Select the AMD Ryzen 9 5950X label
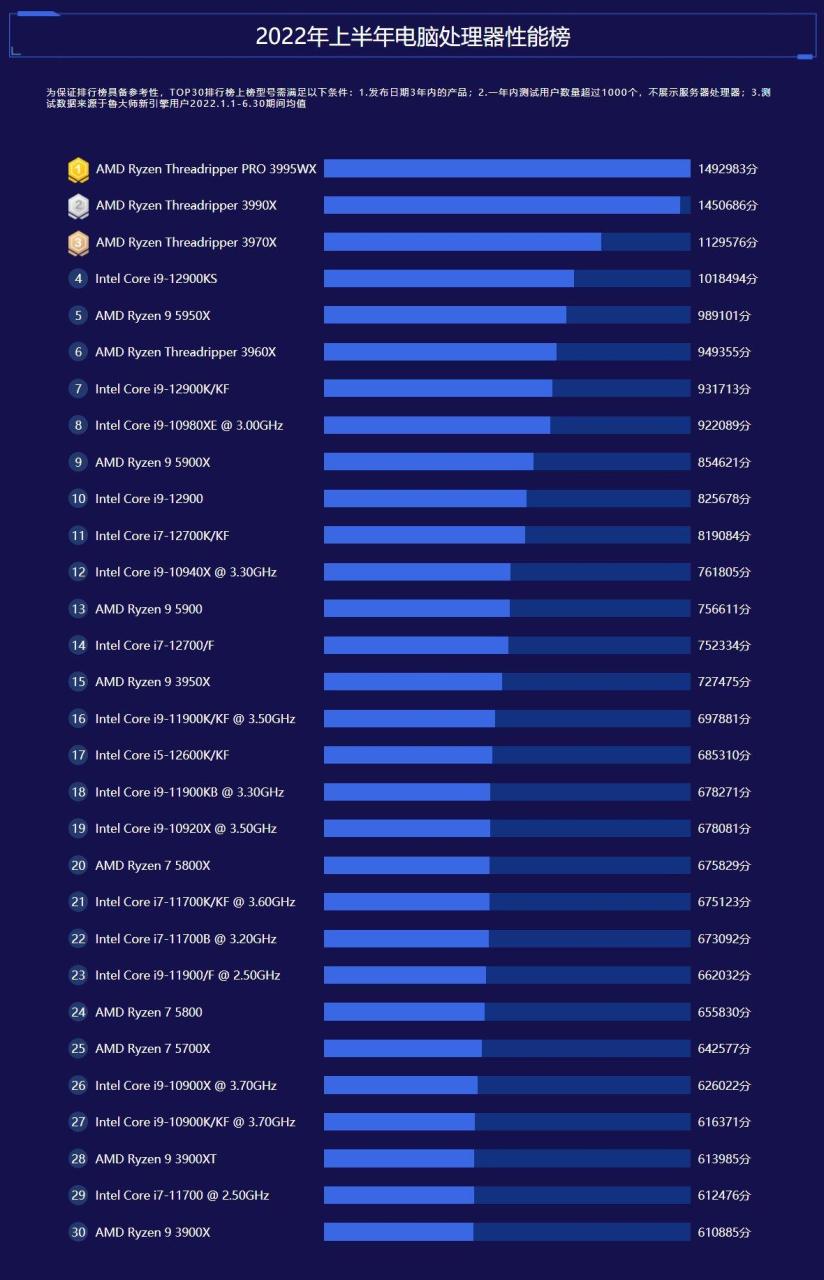 pos(153,316)
